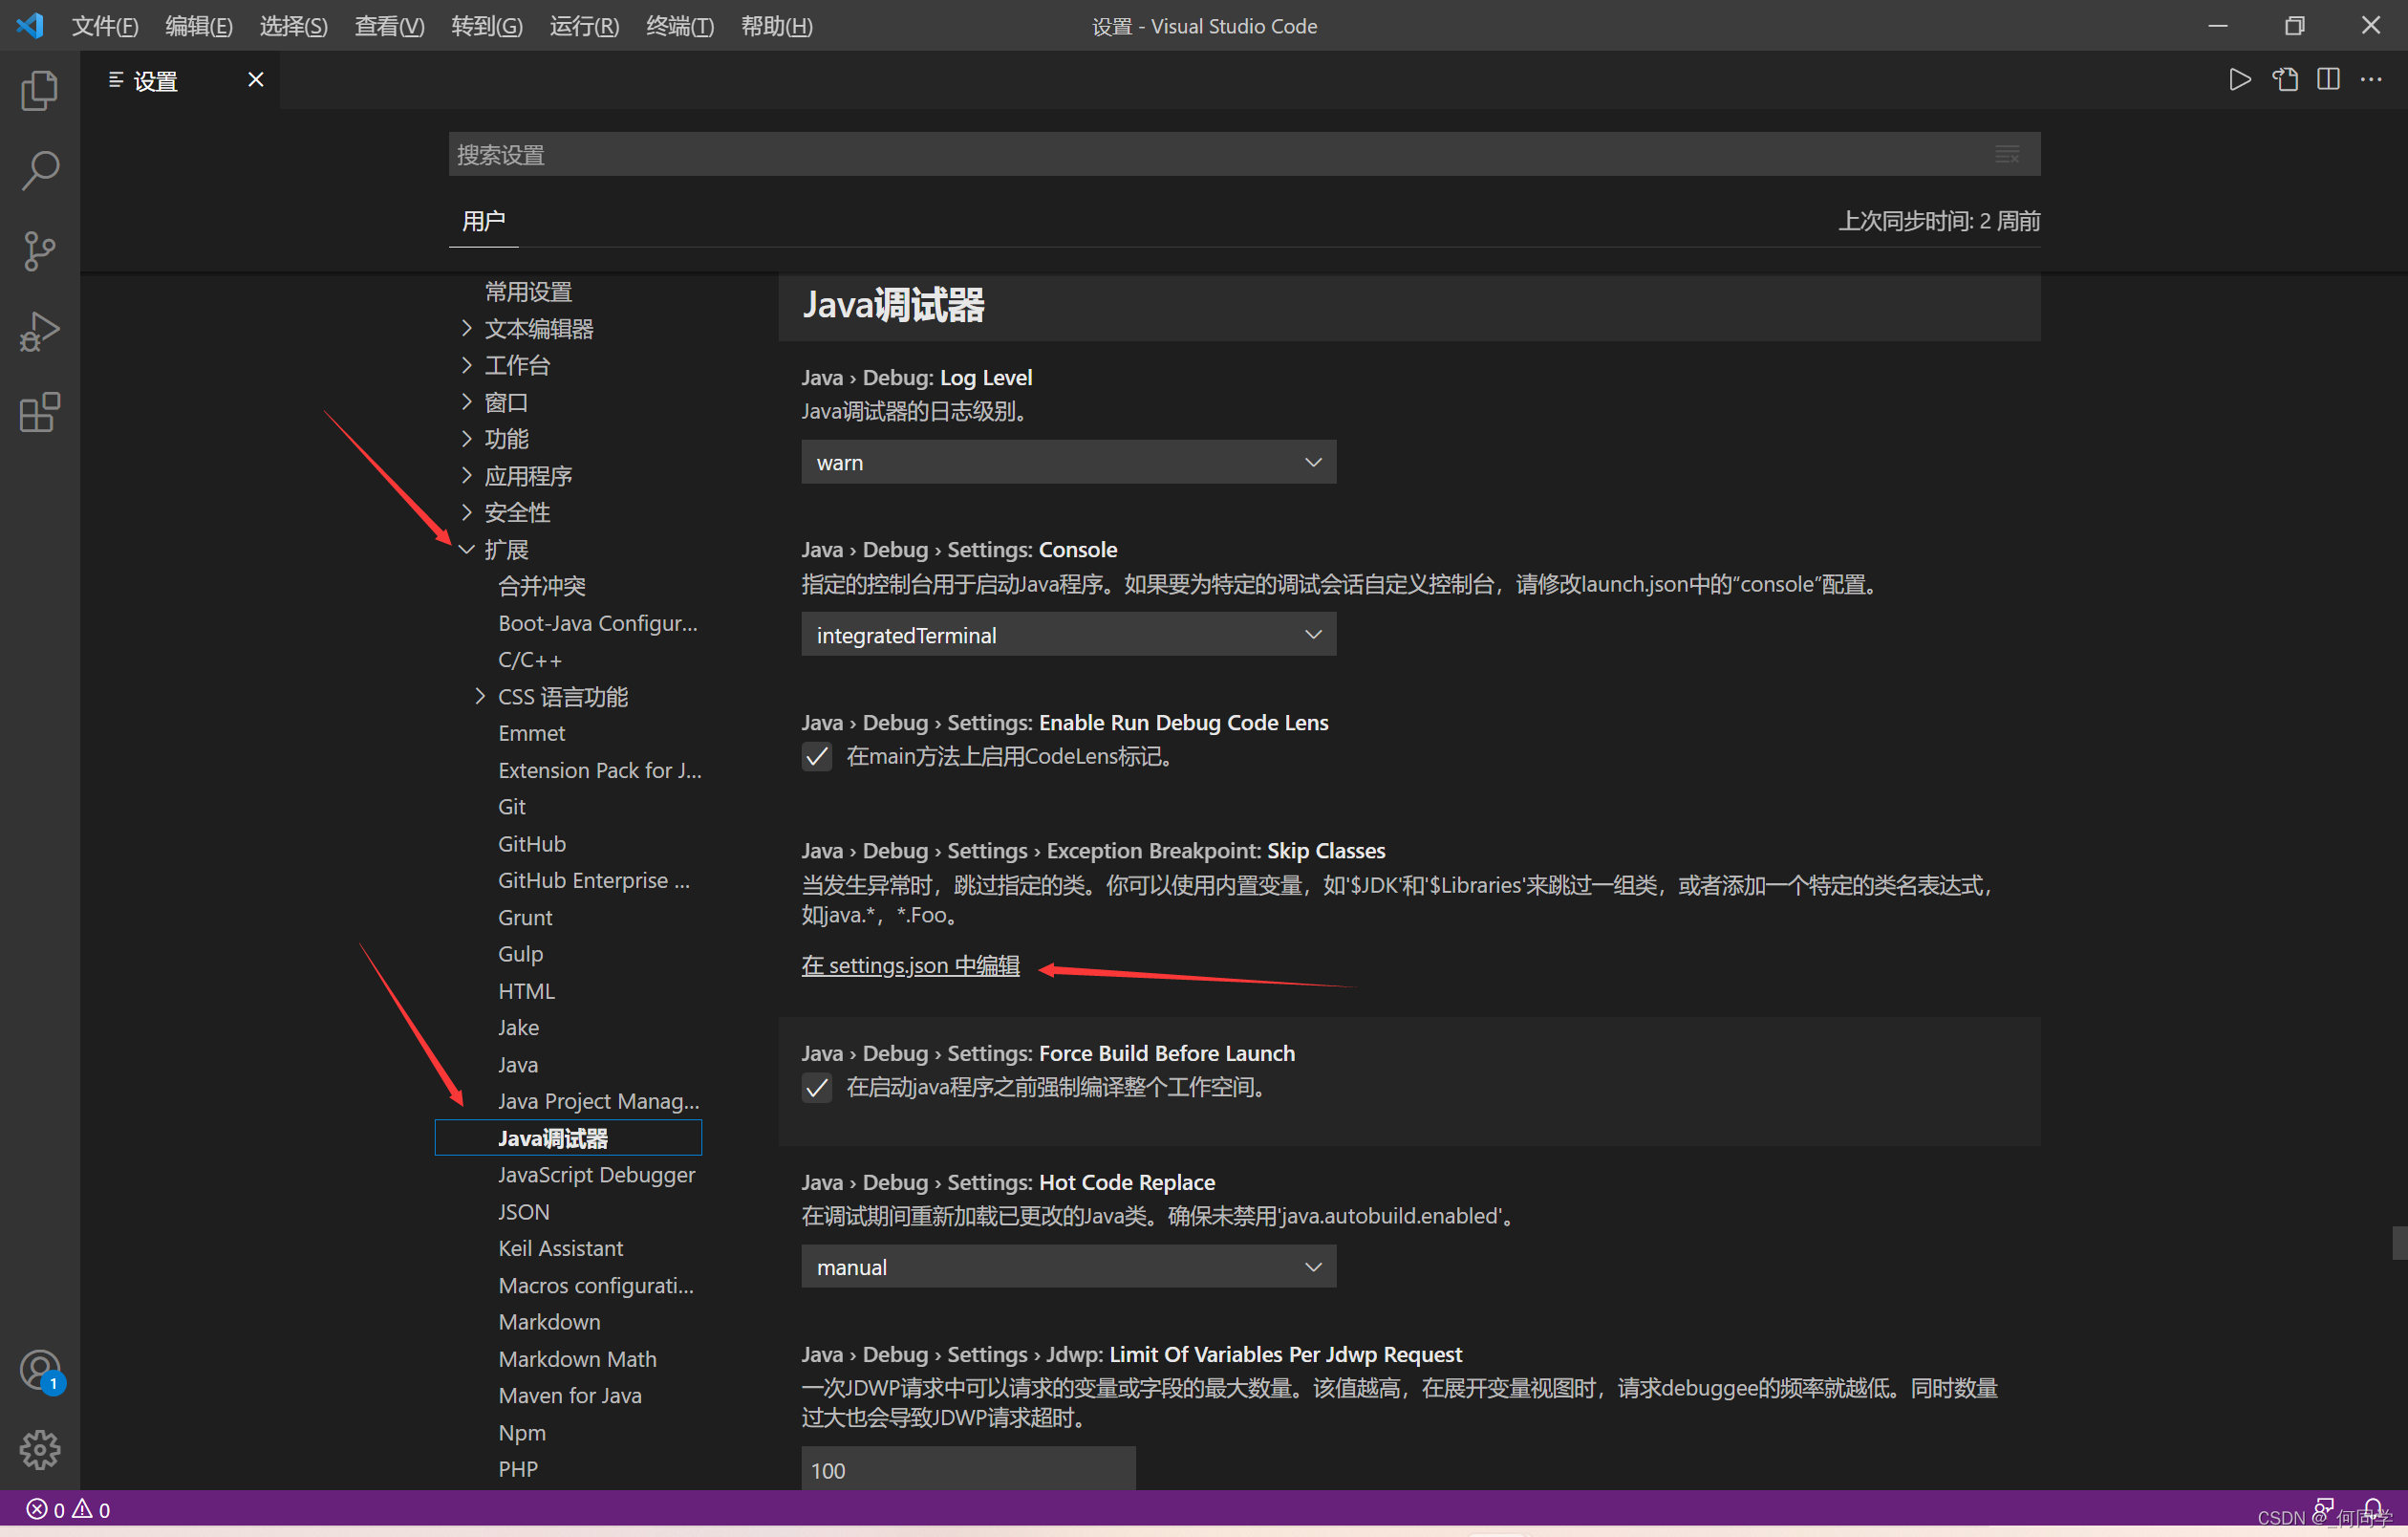Viewport: 2408px width, 1537px height.
Task: Disable Enable Run Debug Code Lens checkbox
Action: [816, 757]
